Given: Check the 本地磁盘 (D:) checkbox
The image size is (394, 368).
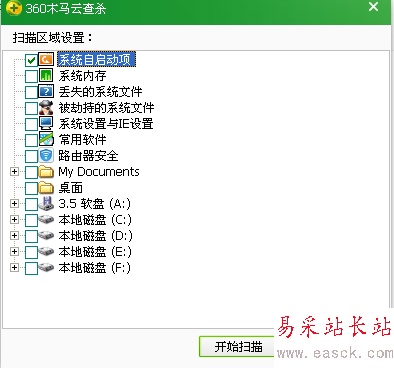Looking at the screenshot, I should pos(31,236).
